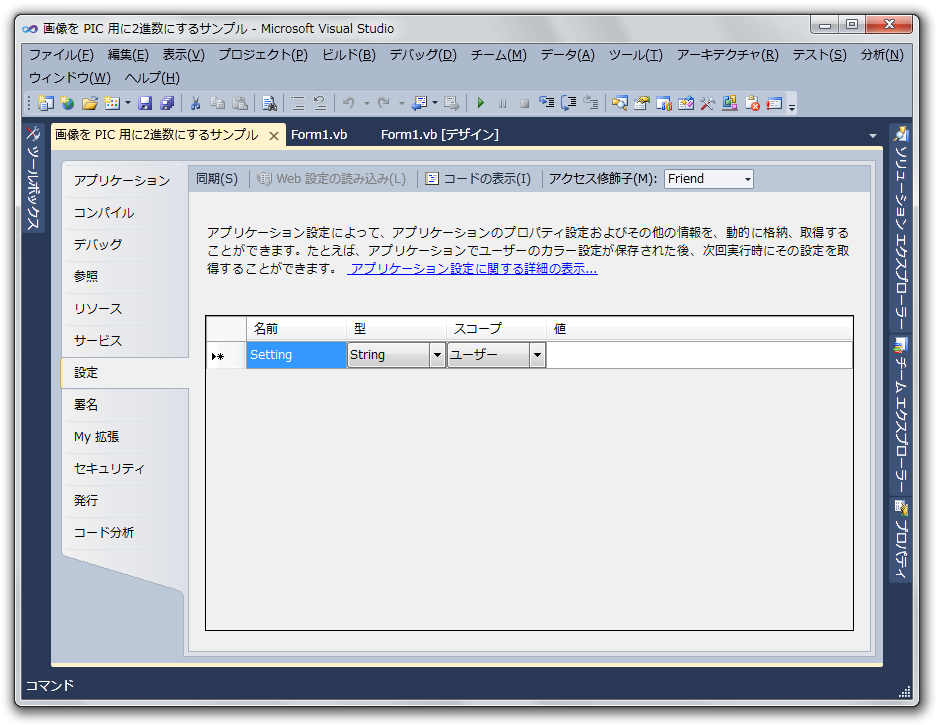
Task: Click the Step Out icon
Action: tap(591, 103)
